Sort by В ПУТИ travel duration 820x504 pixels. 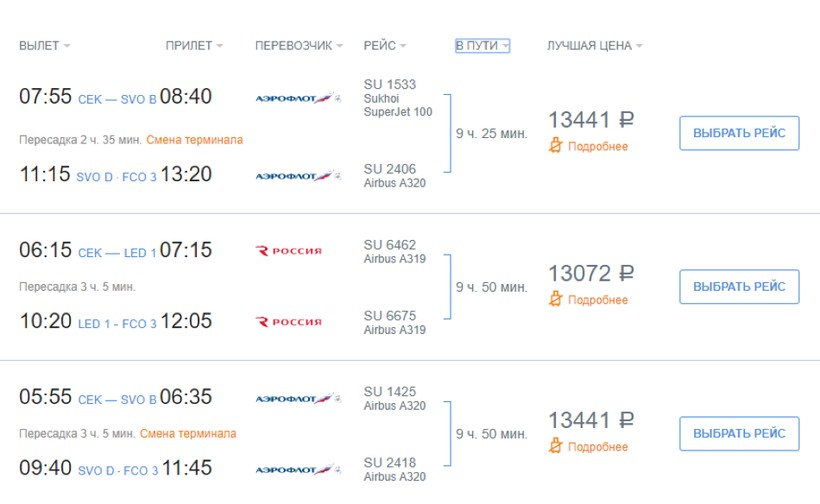pos(482,46)
